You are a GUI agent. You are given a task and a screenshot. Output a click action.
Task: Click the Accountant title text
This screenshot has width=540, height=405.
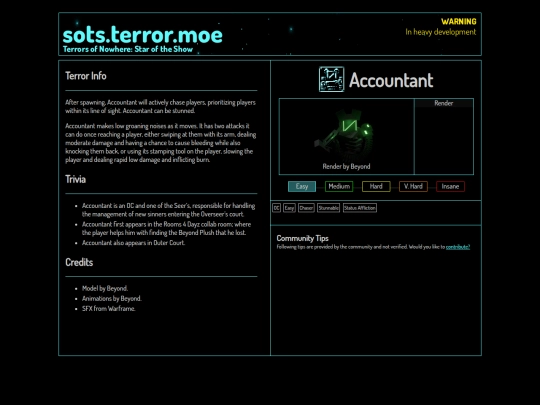tap(391, 81)
